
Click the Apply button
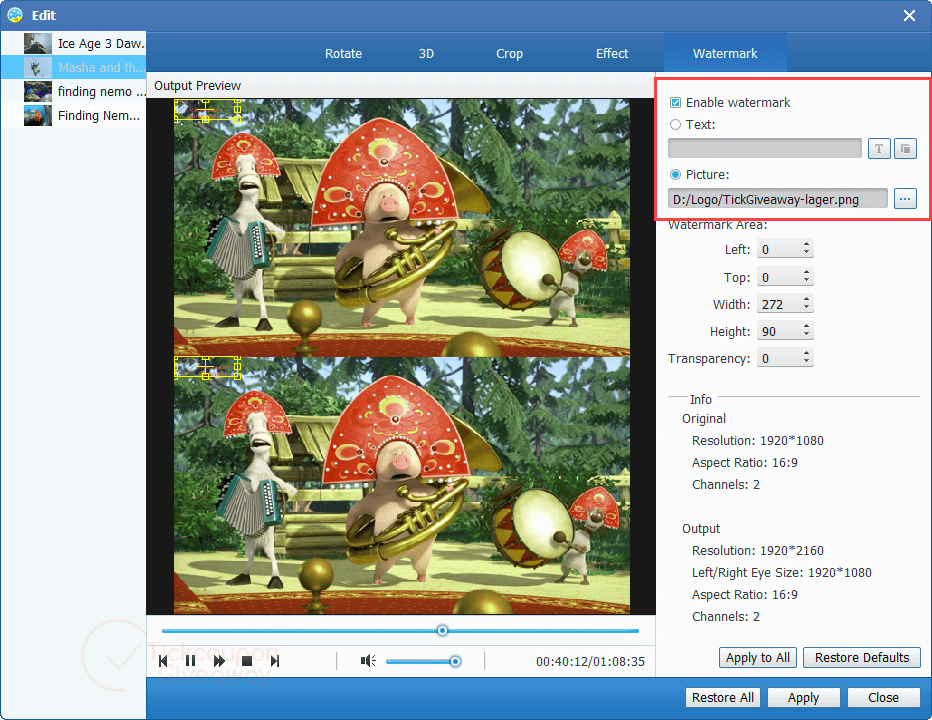click(803, 697)
